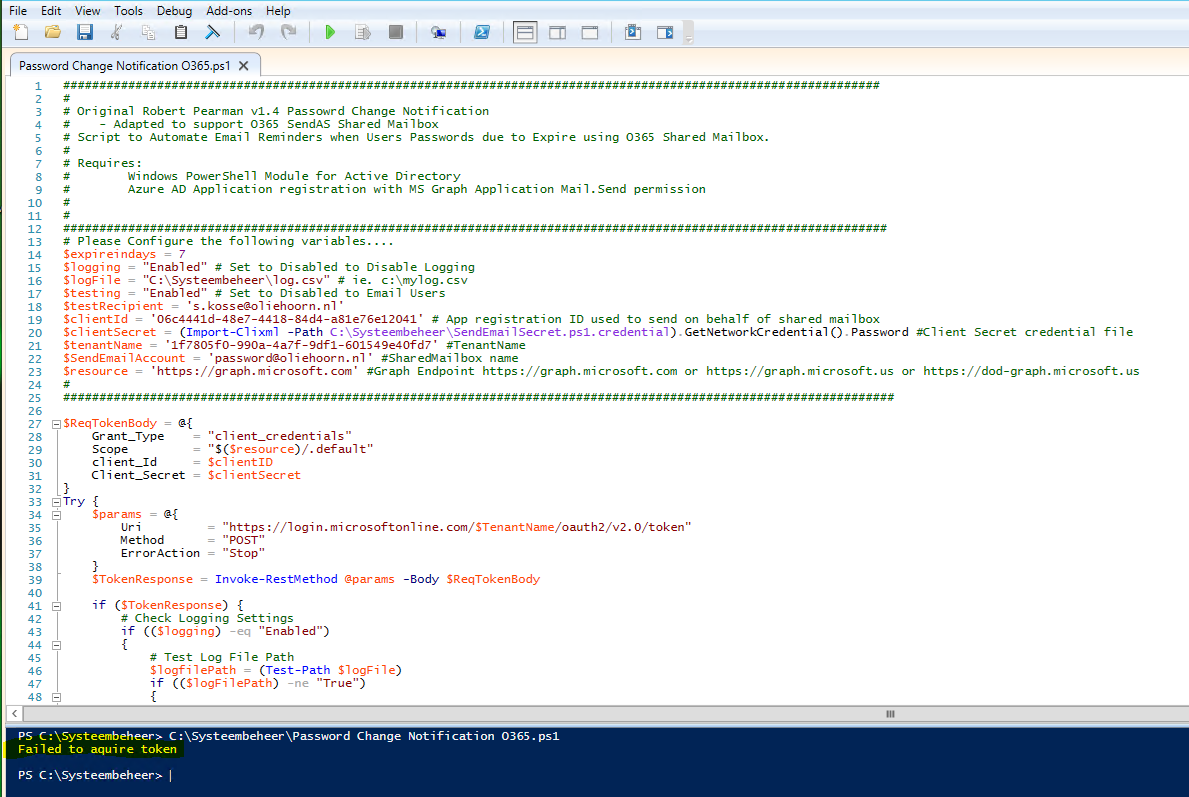Viewport: 1189px width, 797px height.
Task: Select Password Change Notification O365.ps1 tab
Action: pyautogui.click(x=124, y=66)
